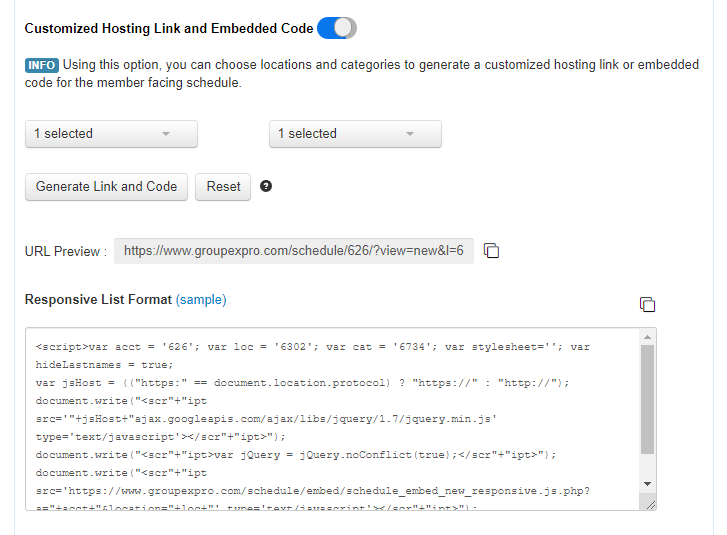The image size is (727, 535).
Task: Copy the URL Preview with the copy icon
Action: tap(491, 251)
